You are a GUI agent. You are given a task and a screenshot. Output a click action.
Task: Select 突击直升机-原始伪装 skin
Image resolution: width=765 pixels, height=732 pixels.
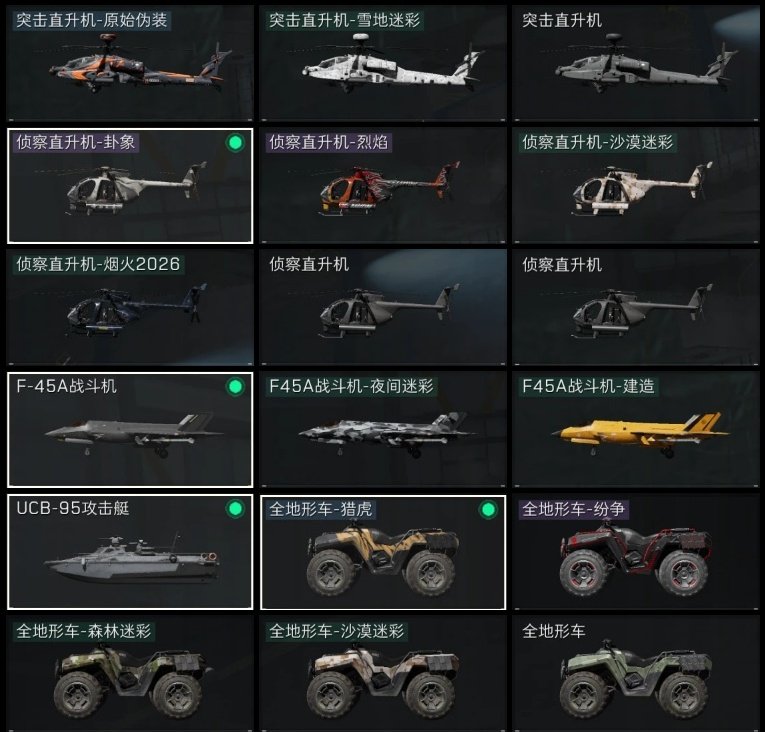point(130,63)
